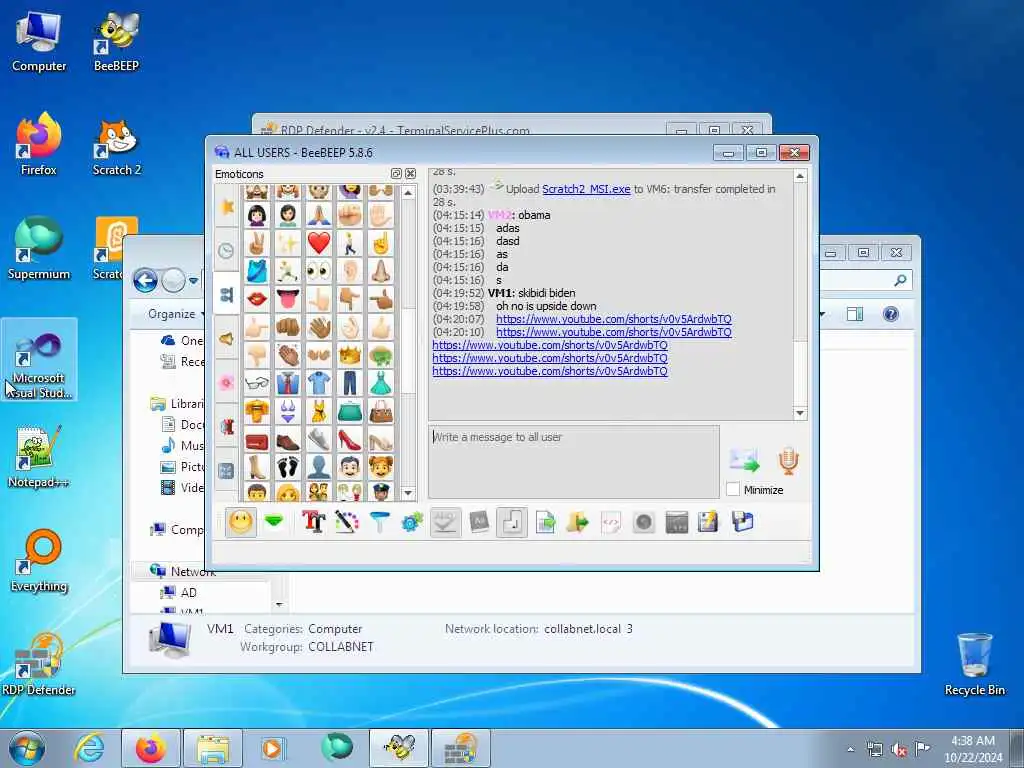Click the Emoticons list scroll up arrow
Image resolution: width=1024 pixels, height=768 pixels.
coord(408,193)
